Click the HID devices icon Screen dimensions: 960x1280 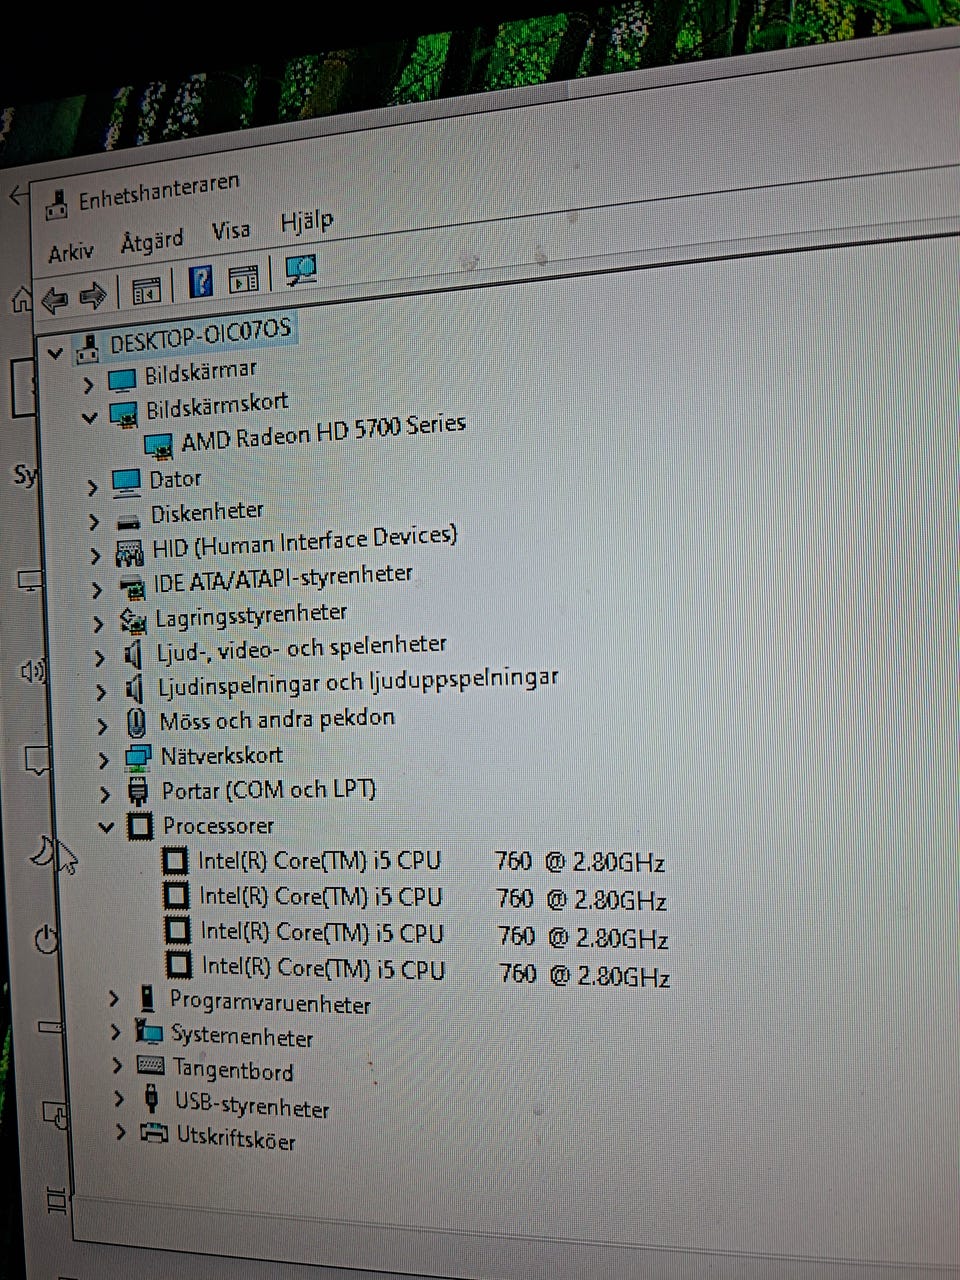130,553
